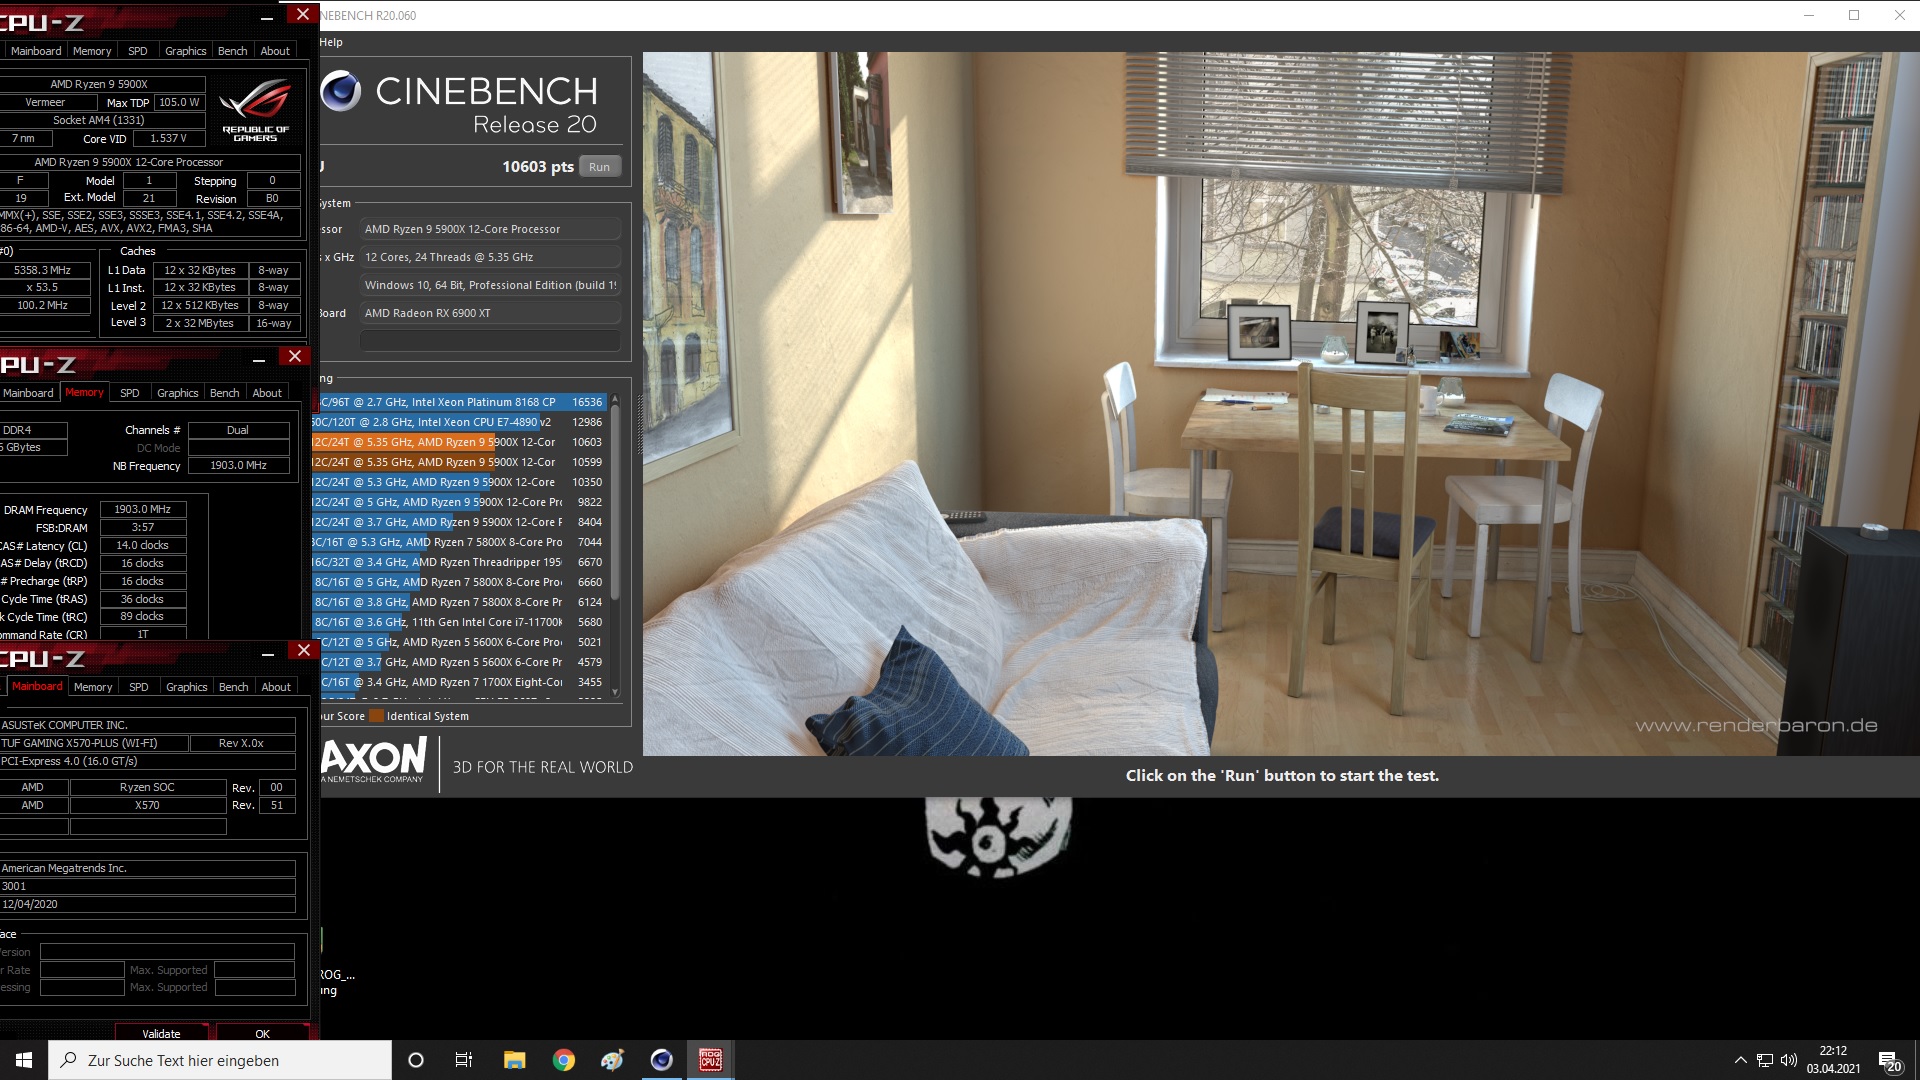Switch to Mainboard tab in top CPU-Z window
This screenshot has height=1080, width=1920.
pos(36,51)
